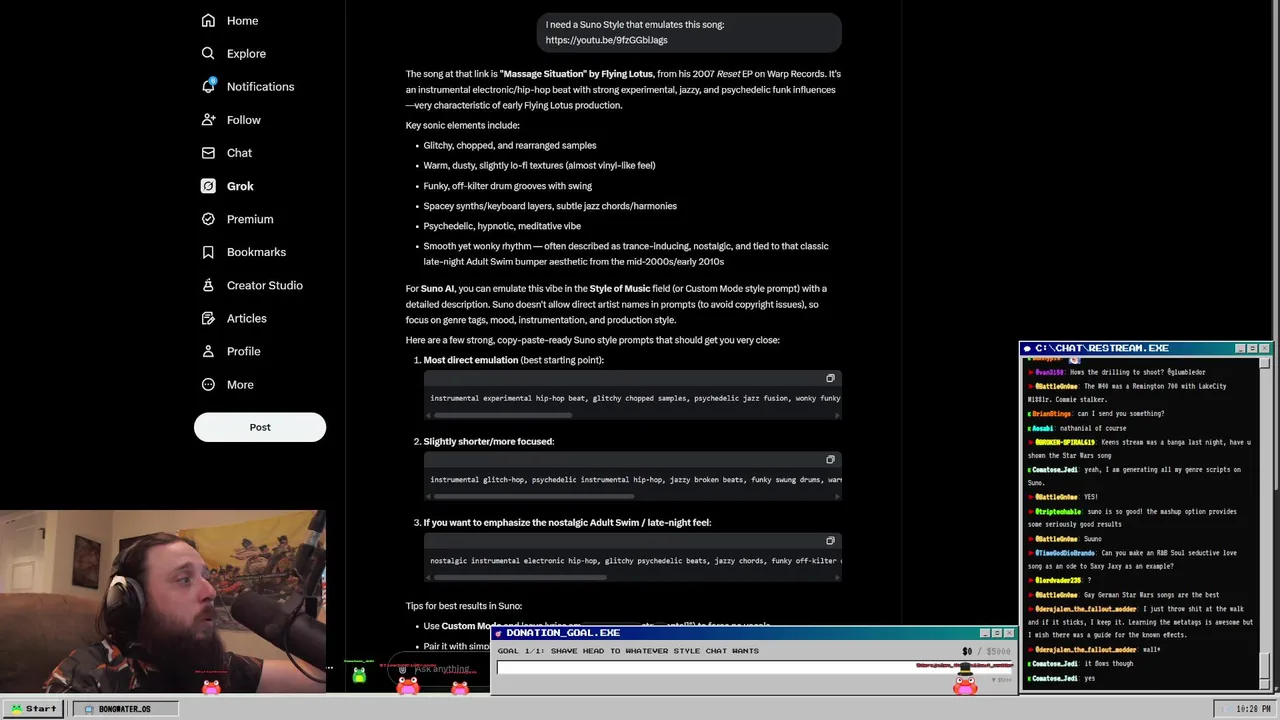This screenshot has width=1280, height=720.
Task: Click 'Glitchy, chopped, and rearranged samples' bullet
Action: (510, 145)
